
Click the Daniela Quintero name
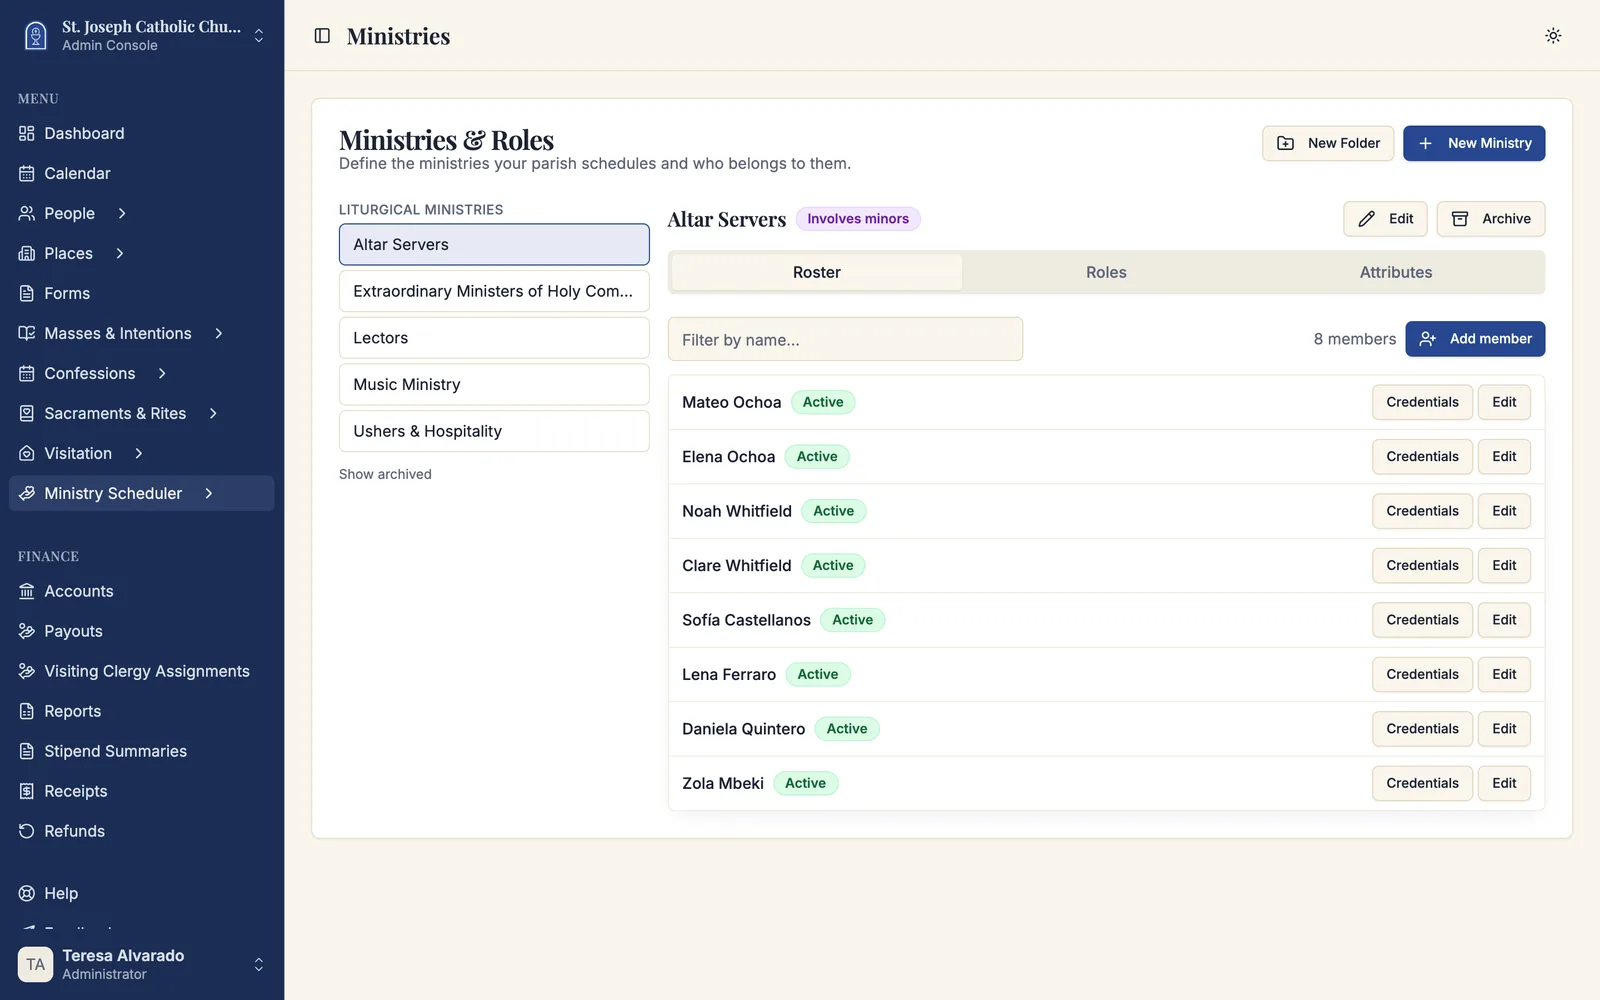(743, 730)
